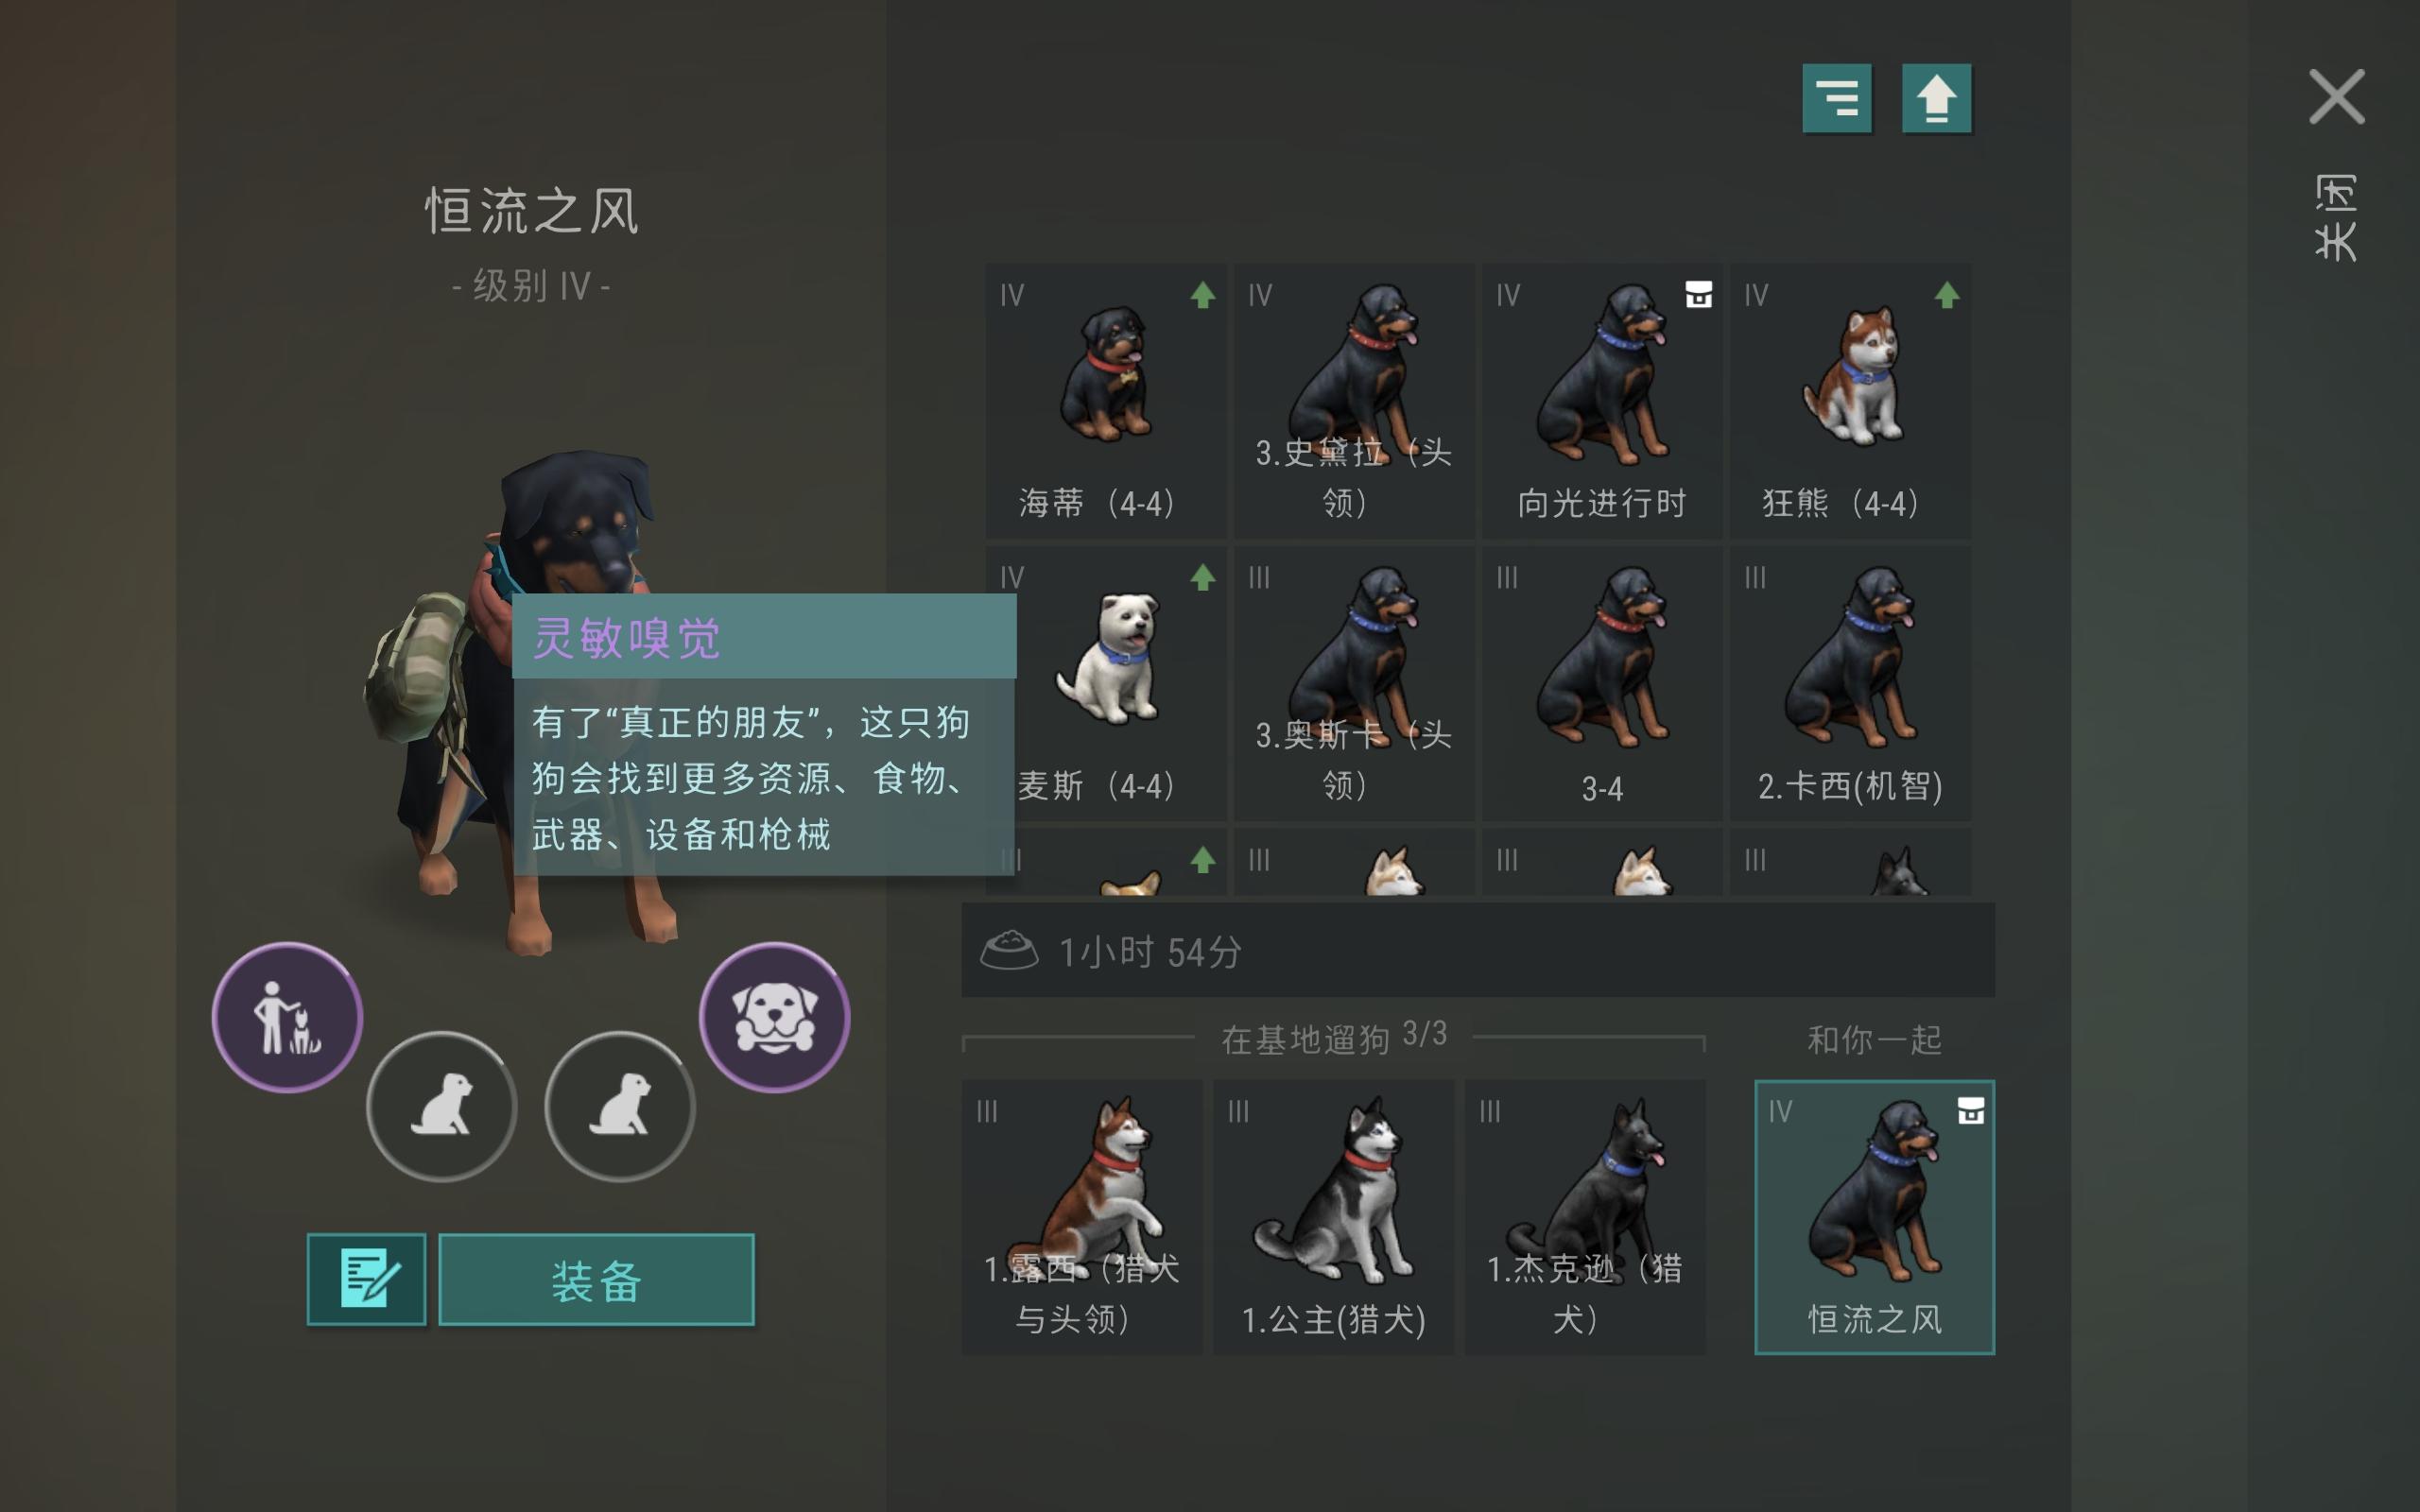Click the 灵敏嗅觉 skill tooltip header

tap(764, 636)
